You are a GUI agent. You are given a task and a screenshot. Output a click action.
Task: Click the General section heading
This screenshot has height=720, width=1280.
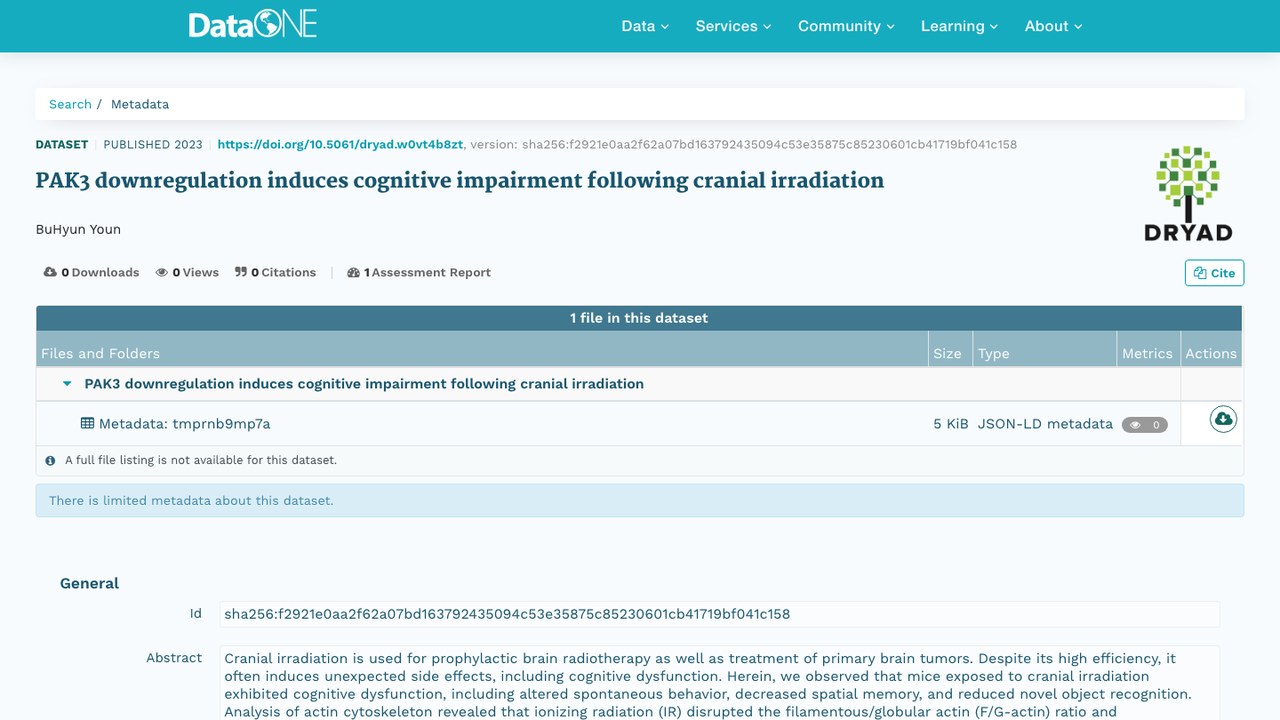[x=89, y=583]
